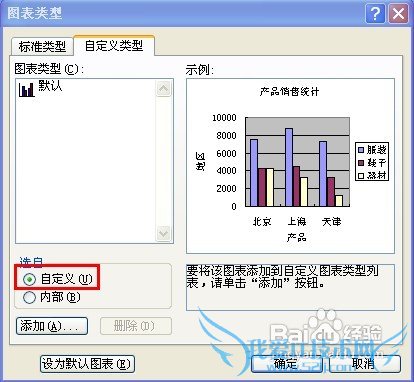Click the blue legend swatch in preview

pyautogui.click(x=360, y=150)
